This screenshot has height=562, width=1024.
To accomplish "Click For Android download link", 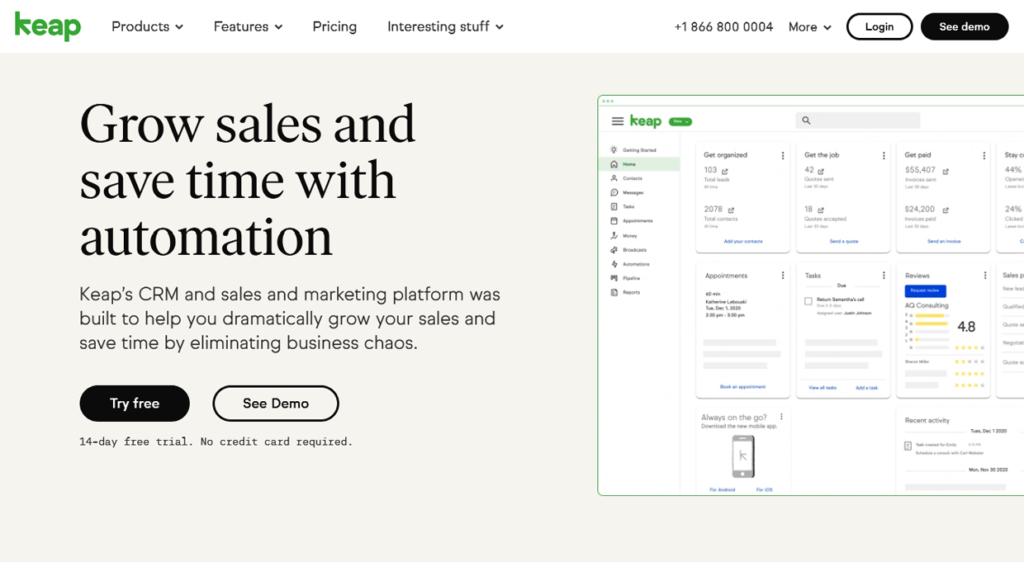I will (722, 490).
